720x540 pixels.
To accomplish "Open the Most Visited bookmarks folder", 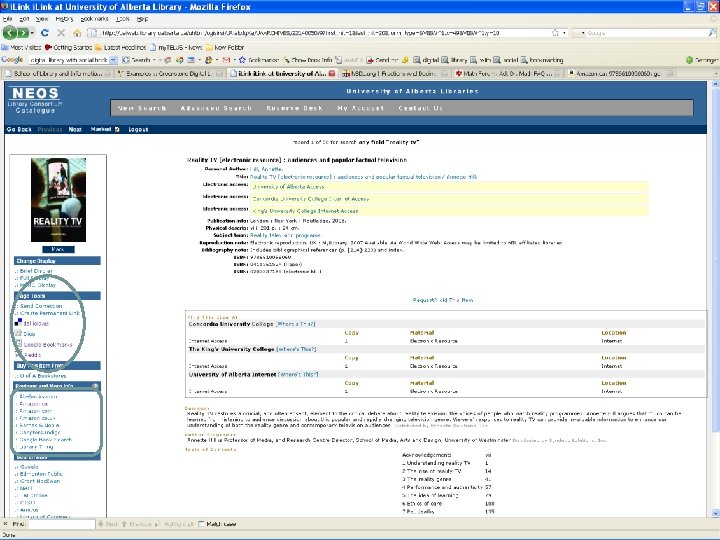I will click(22, 47).
